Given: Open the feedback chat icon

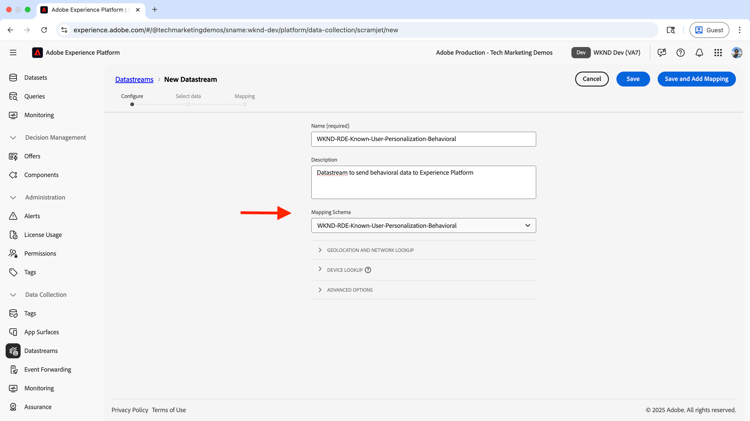Looking at the screenshot, I should pos(662,53).
